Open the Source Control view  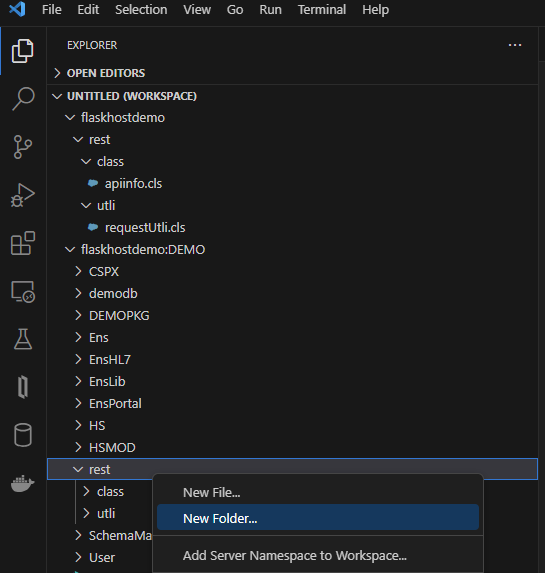point(23,147)
